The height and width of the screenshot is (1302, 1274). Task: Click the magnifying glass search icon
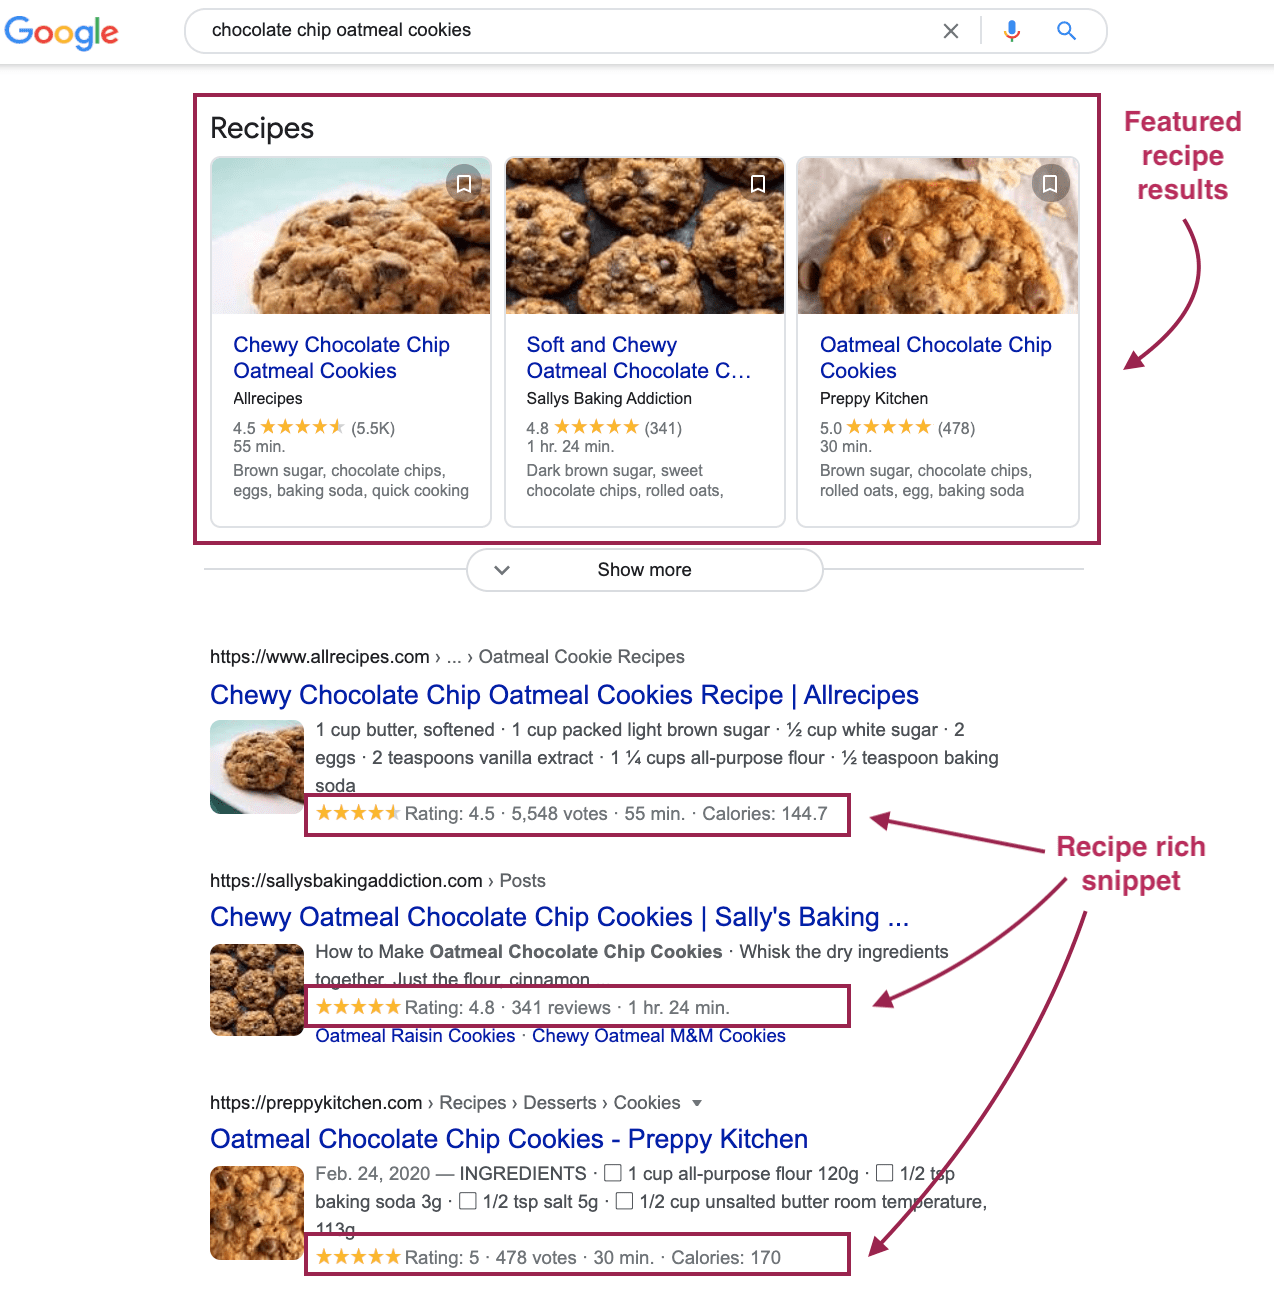(1067, 31)
